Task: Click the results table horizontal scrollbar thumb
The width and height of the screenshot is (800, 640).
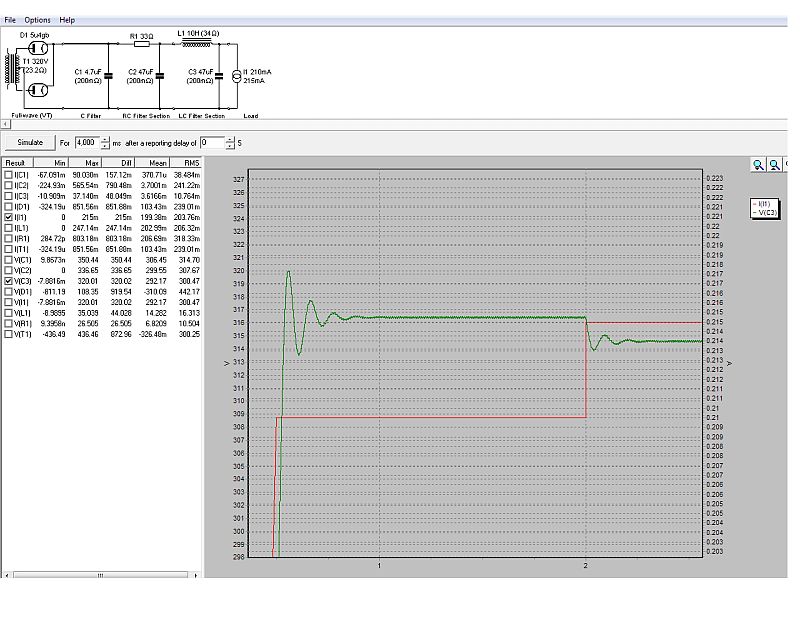Action: pyautogui.click(x=101, y=575)
